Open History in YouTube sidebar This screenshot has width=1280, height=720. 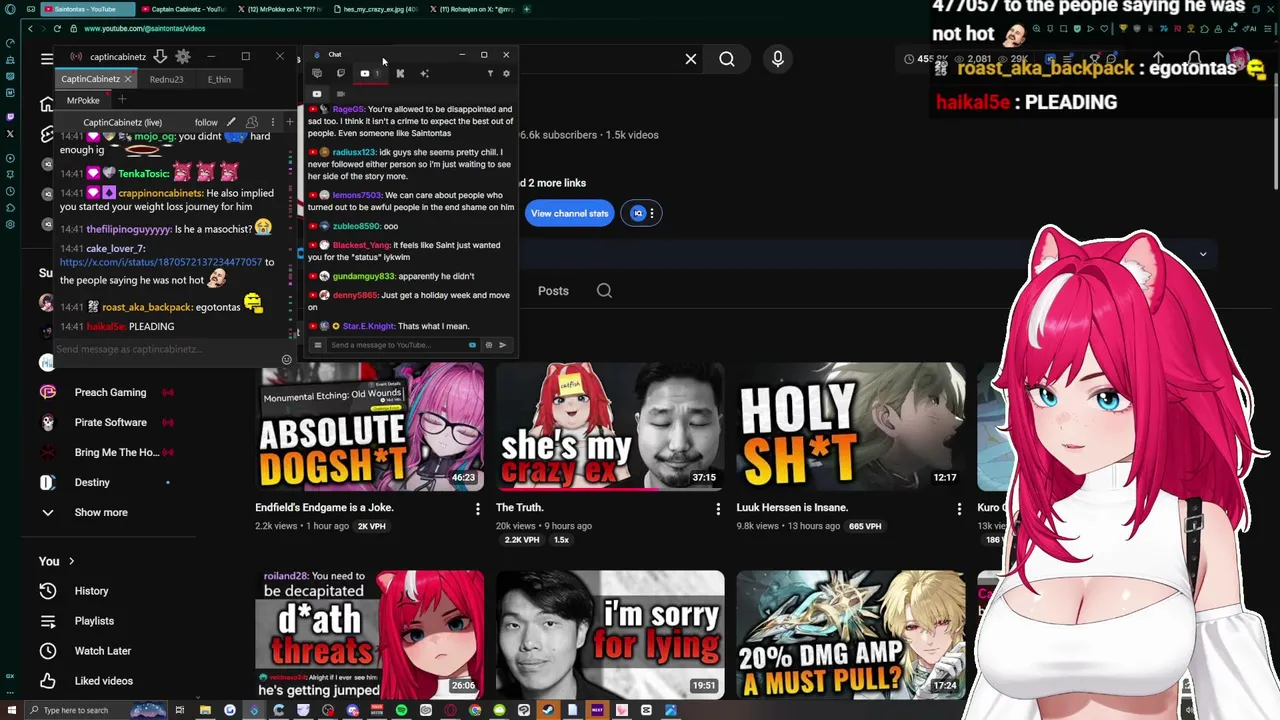(91, 591)
